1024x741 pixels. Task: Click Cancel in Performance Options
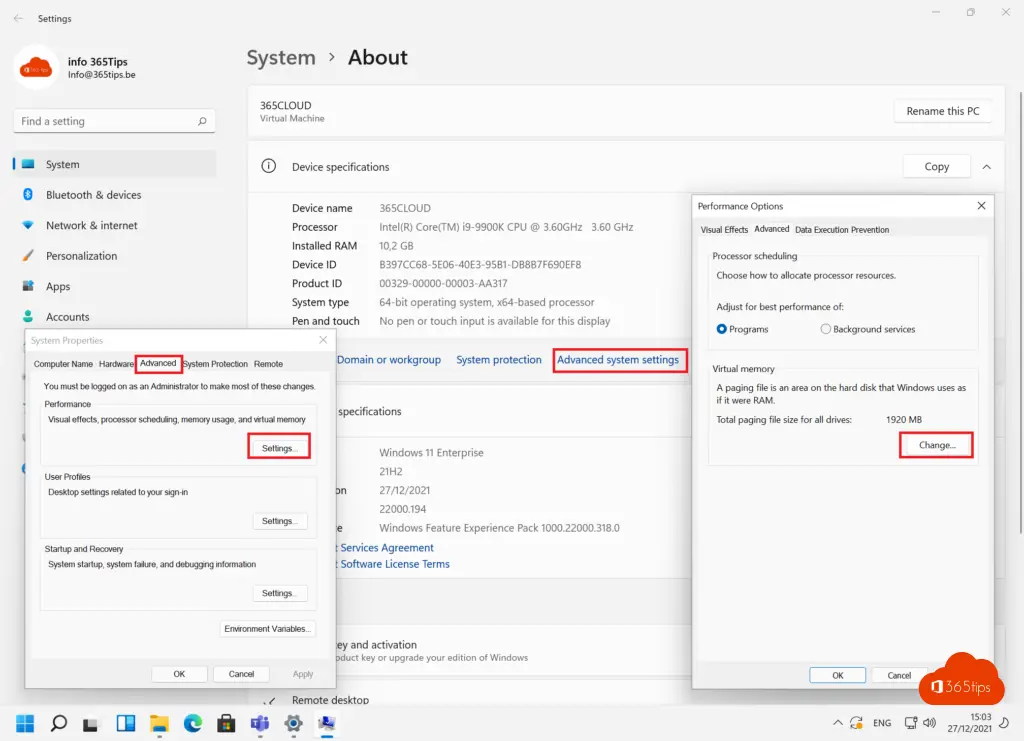click(x=899, y=675)
